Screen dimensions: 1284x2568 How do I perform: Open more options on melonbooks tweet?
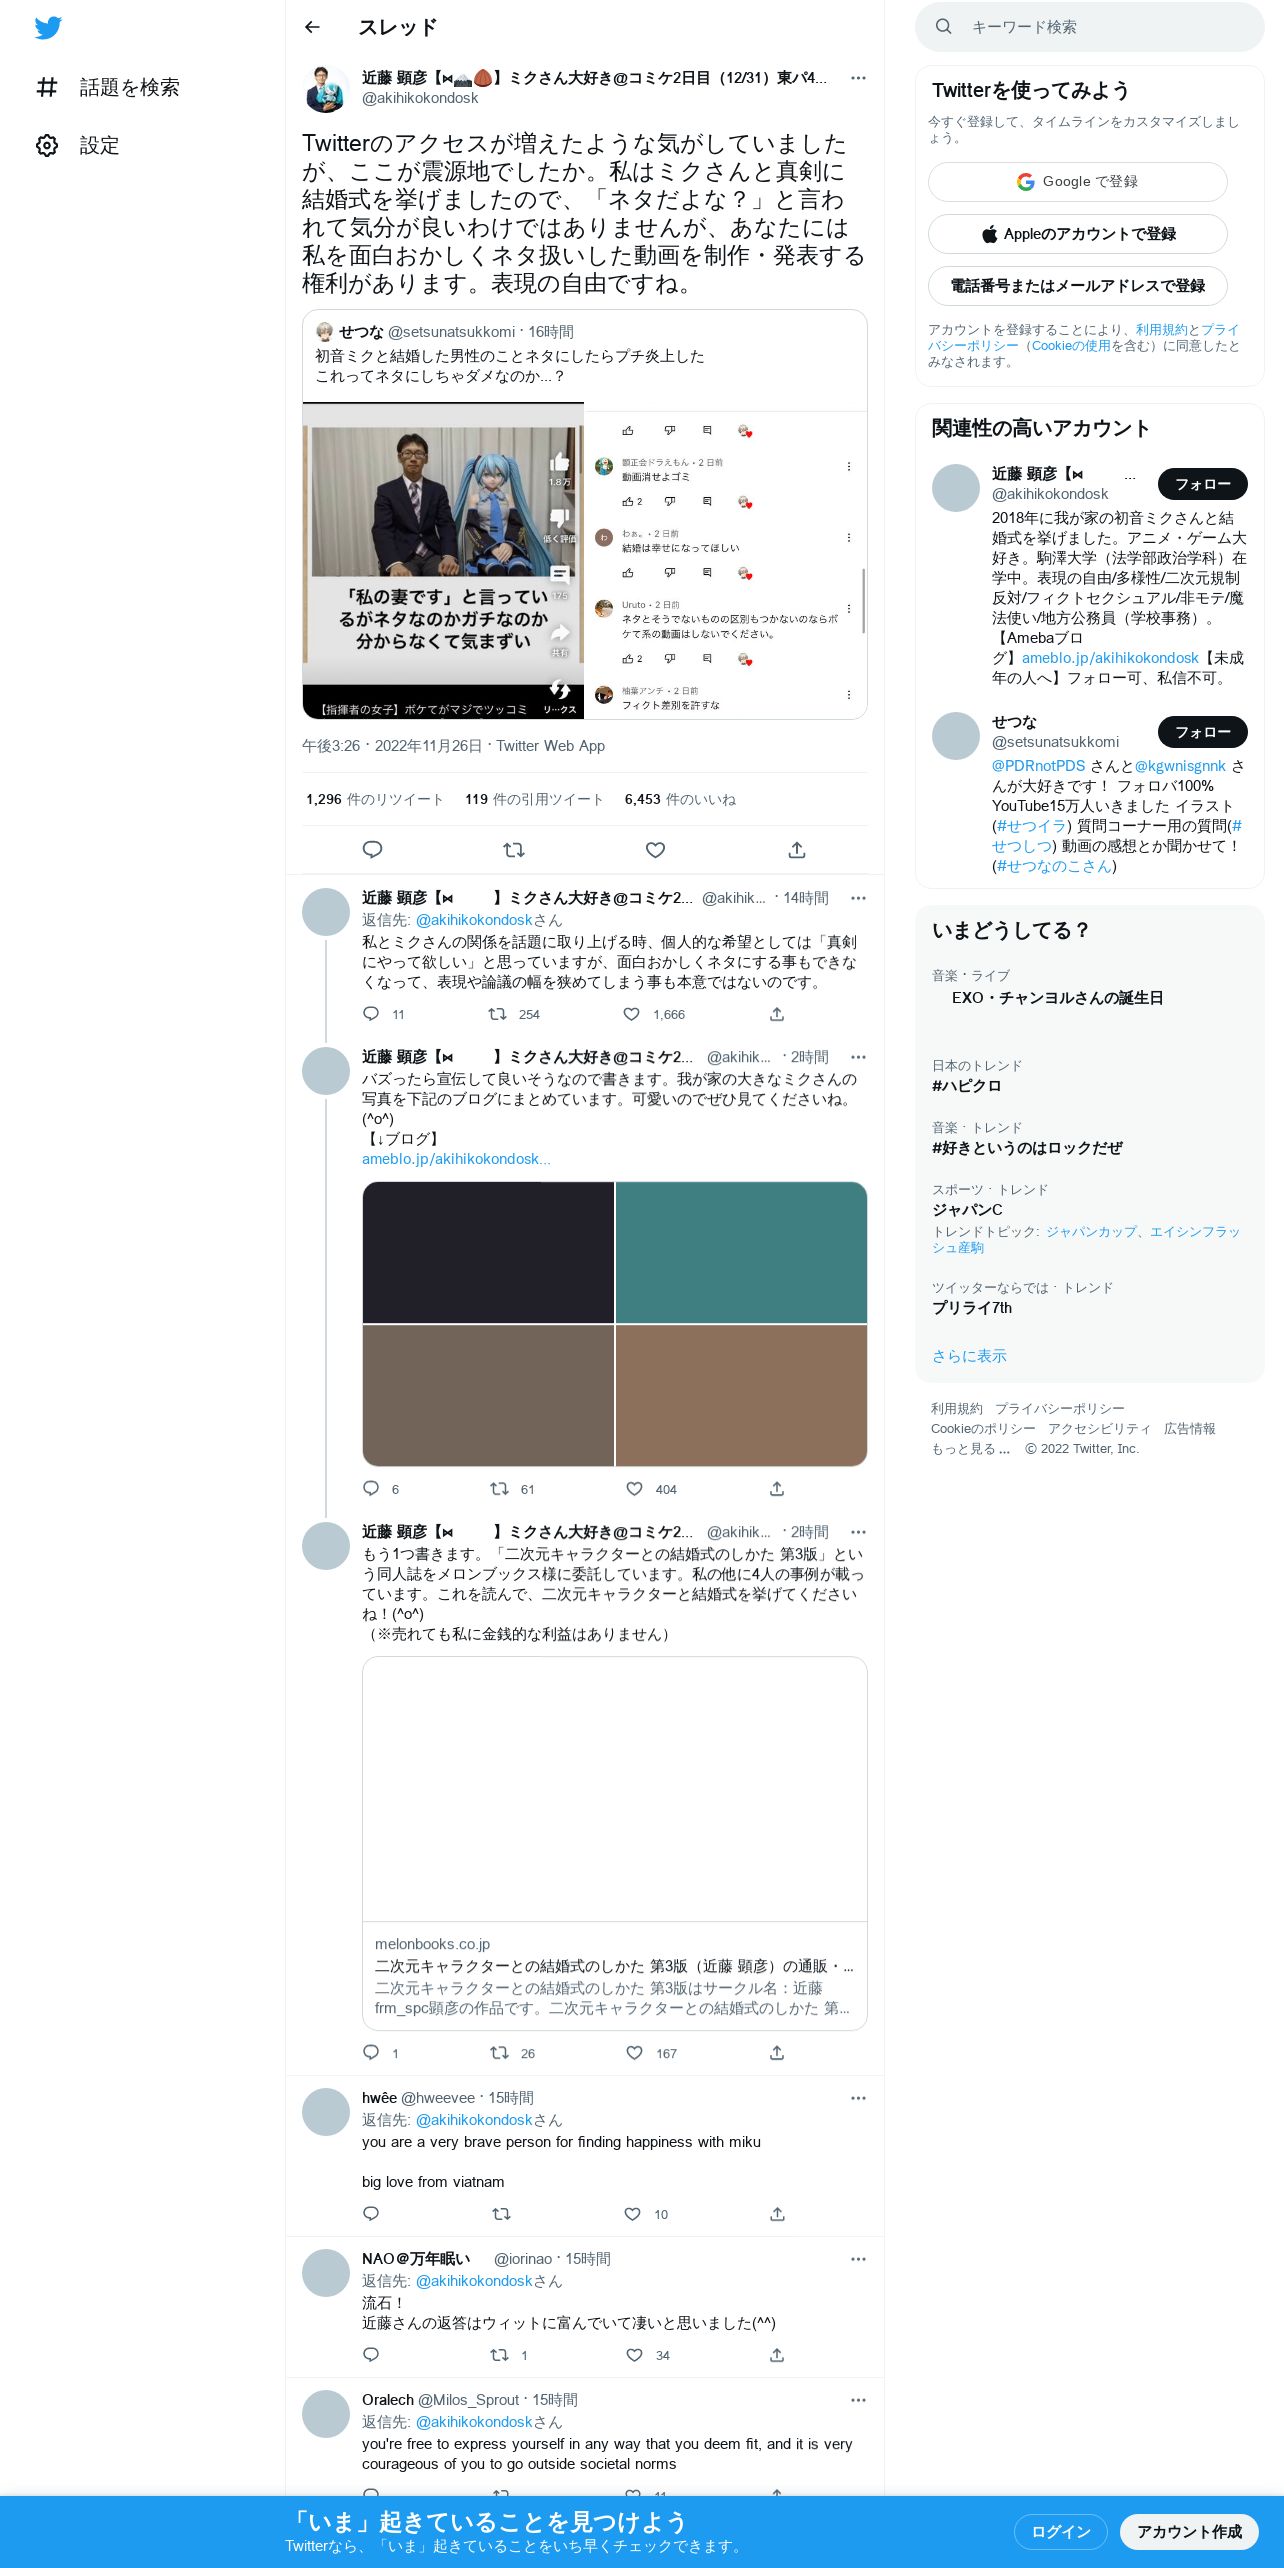tap(858, 1532)
